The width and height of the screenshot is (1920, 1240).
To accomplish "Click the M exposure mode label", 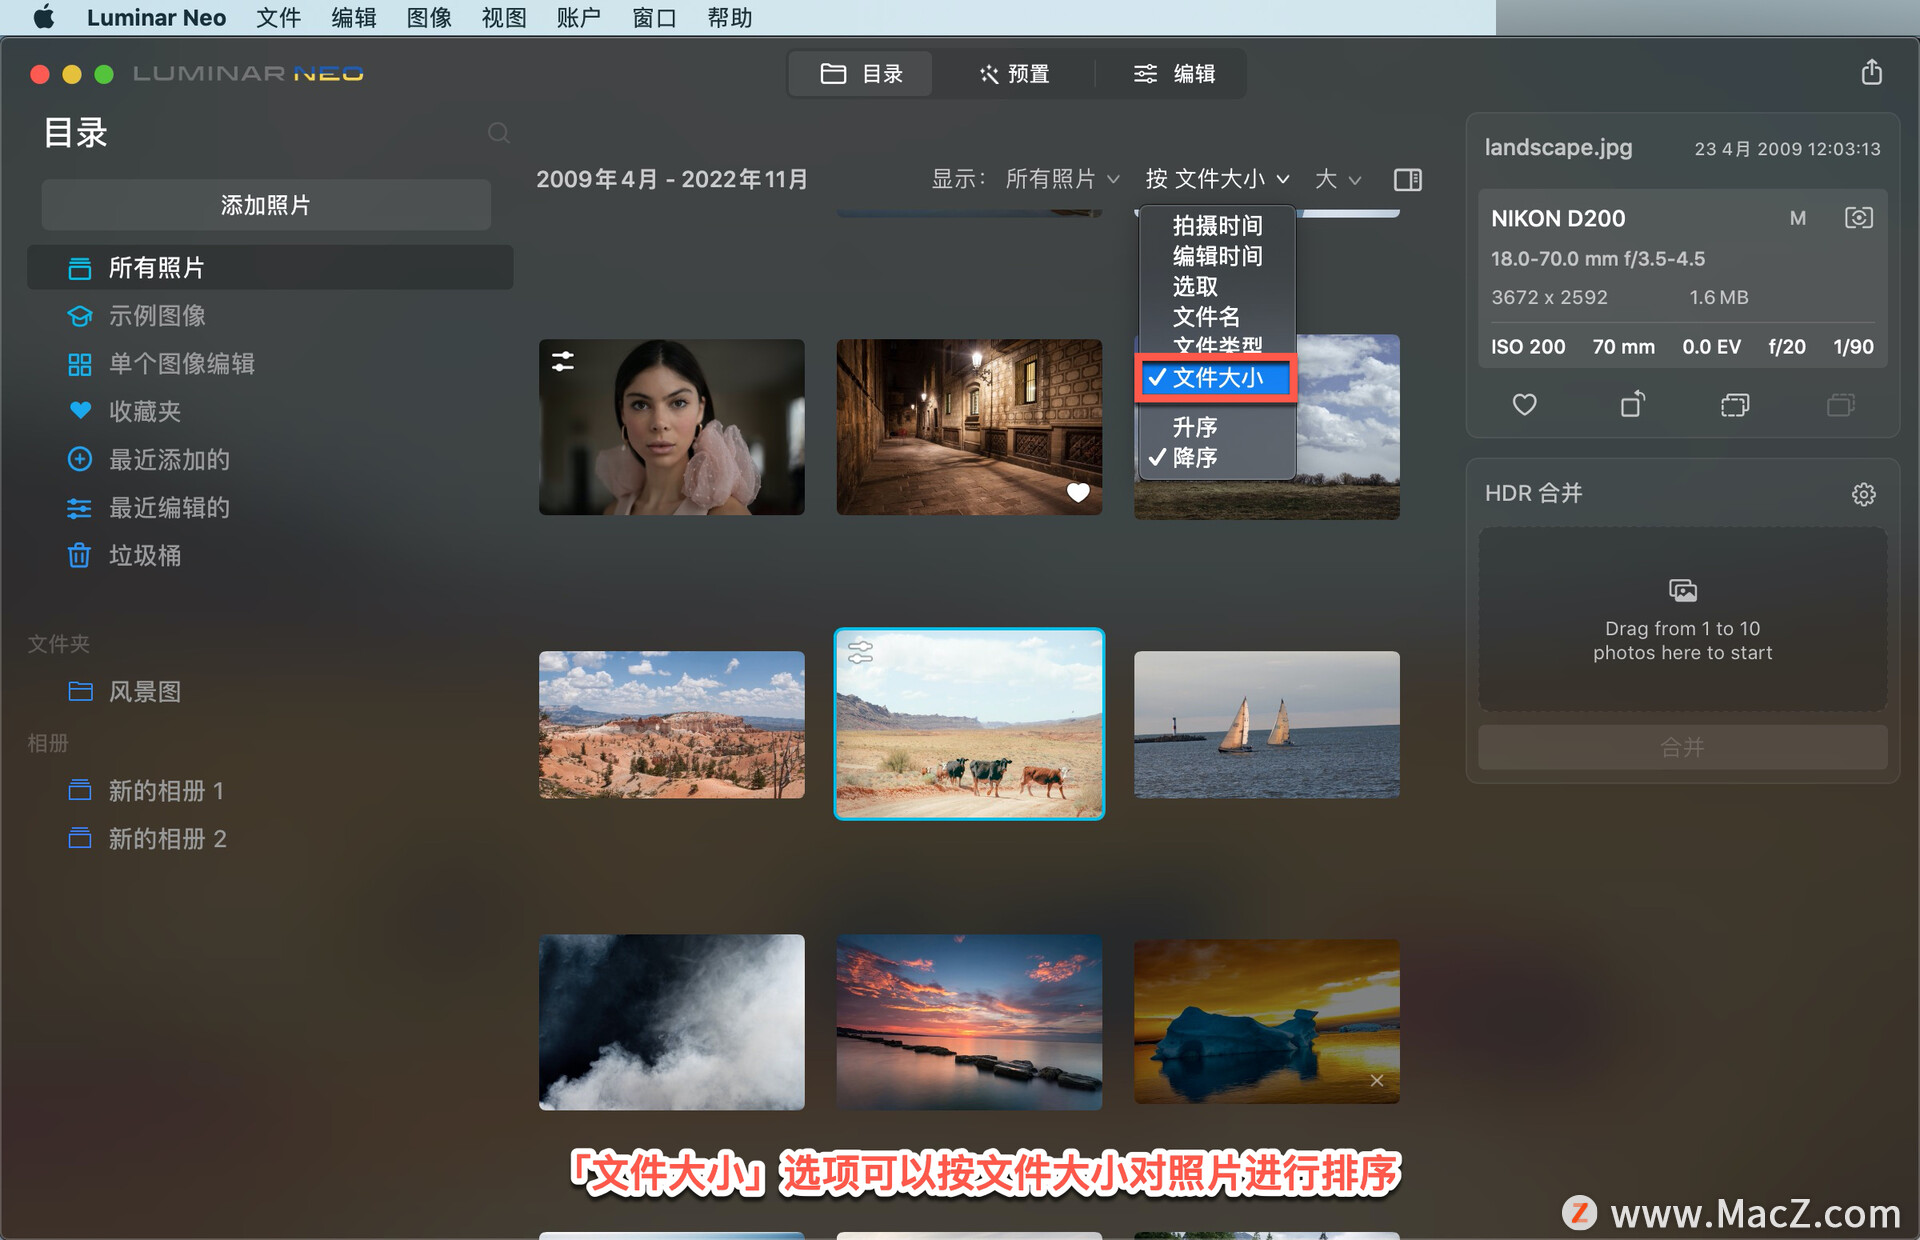I will (1798, 218).
